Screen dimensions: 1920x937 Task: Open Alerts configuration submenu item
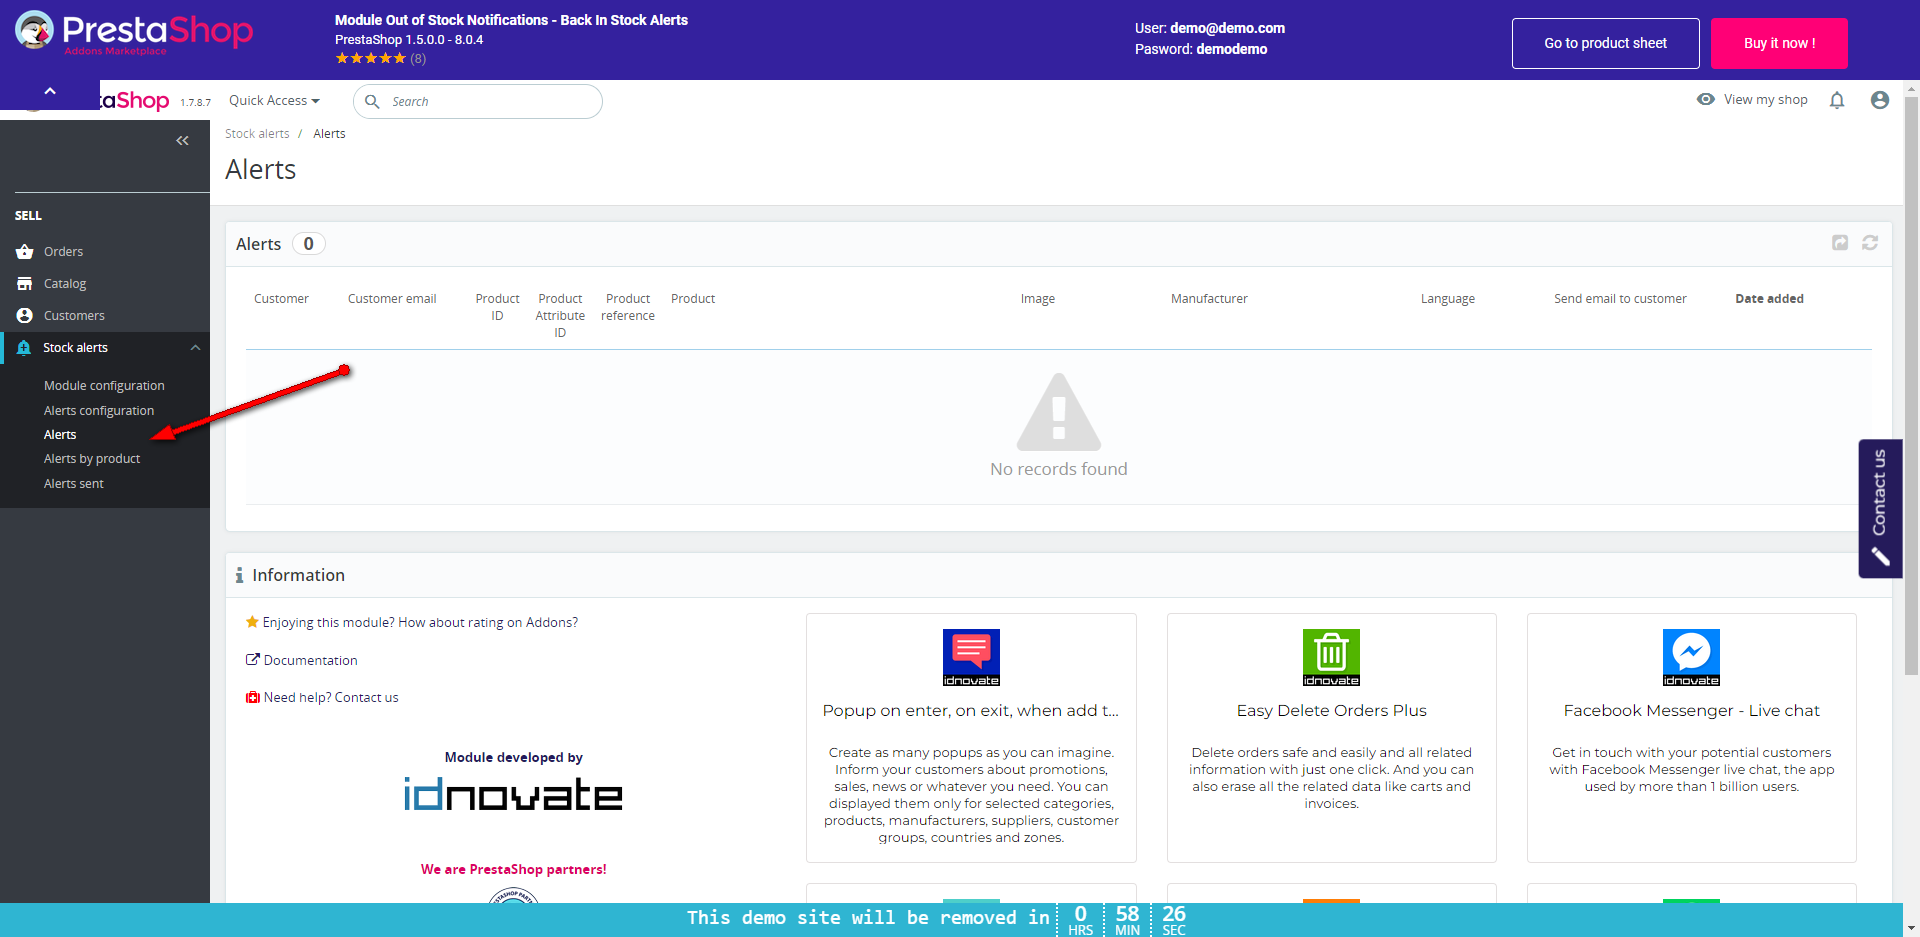coord(99,411)
